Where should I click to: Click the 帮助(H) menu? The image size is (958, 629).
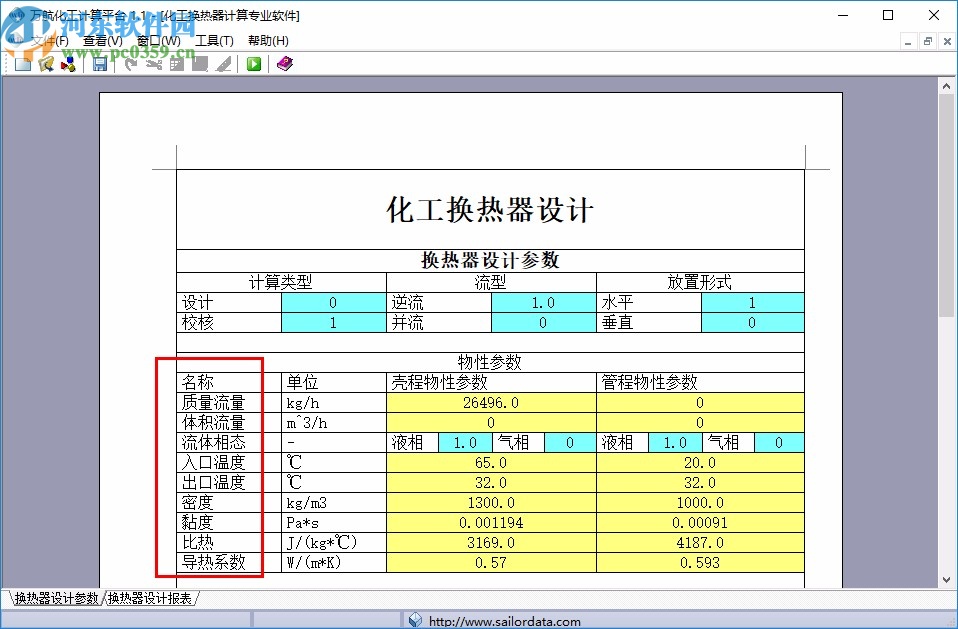pos(268,40)
